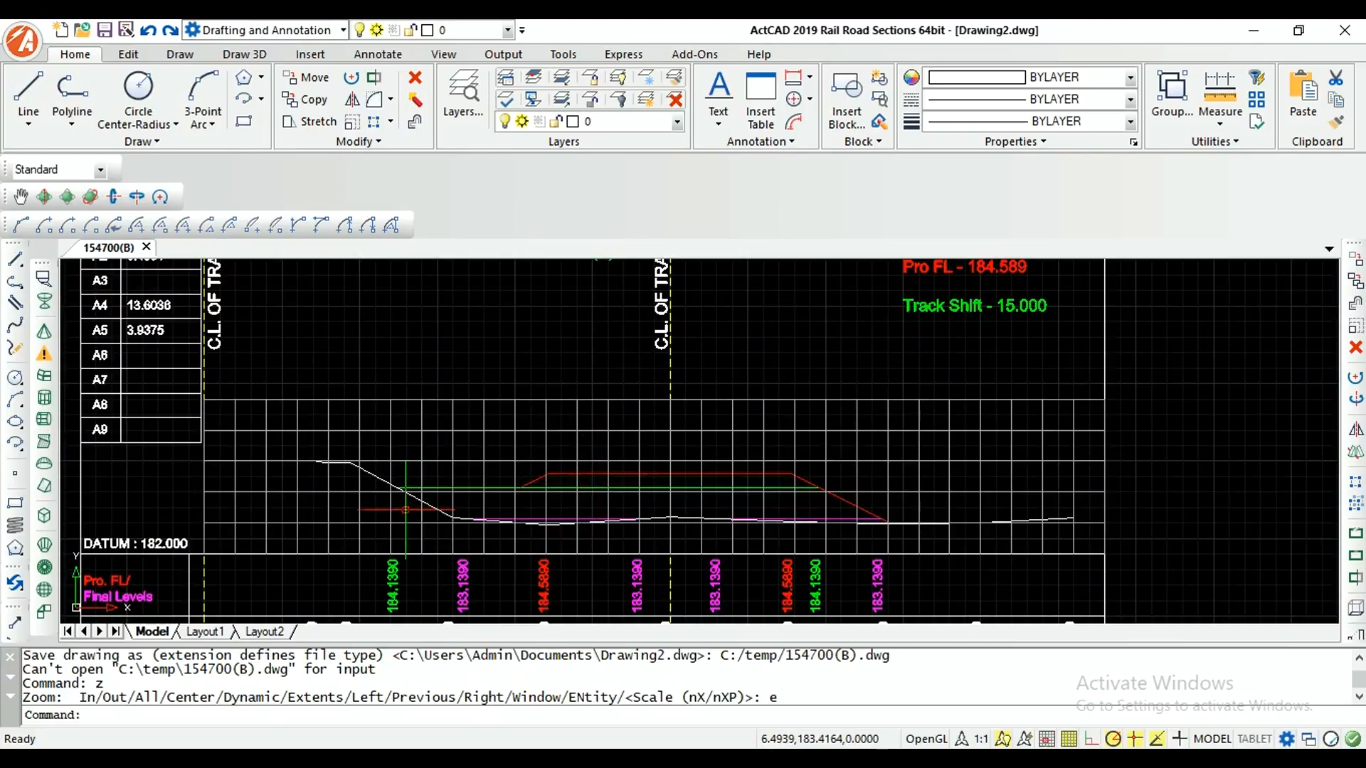The width and height of the screenshot is (1366, 768).
Task: Toggle the layer lightbulb on/off in Layers panel
Action: [505, 121]
